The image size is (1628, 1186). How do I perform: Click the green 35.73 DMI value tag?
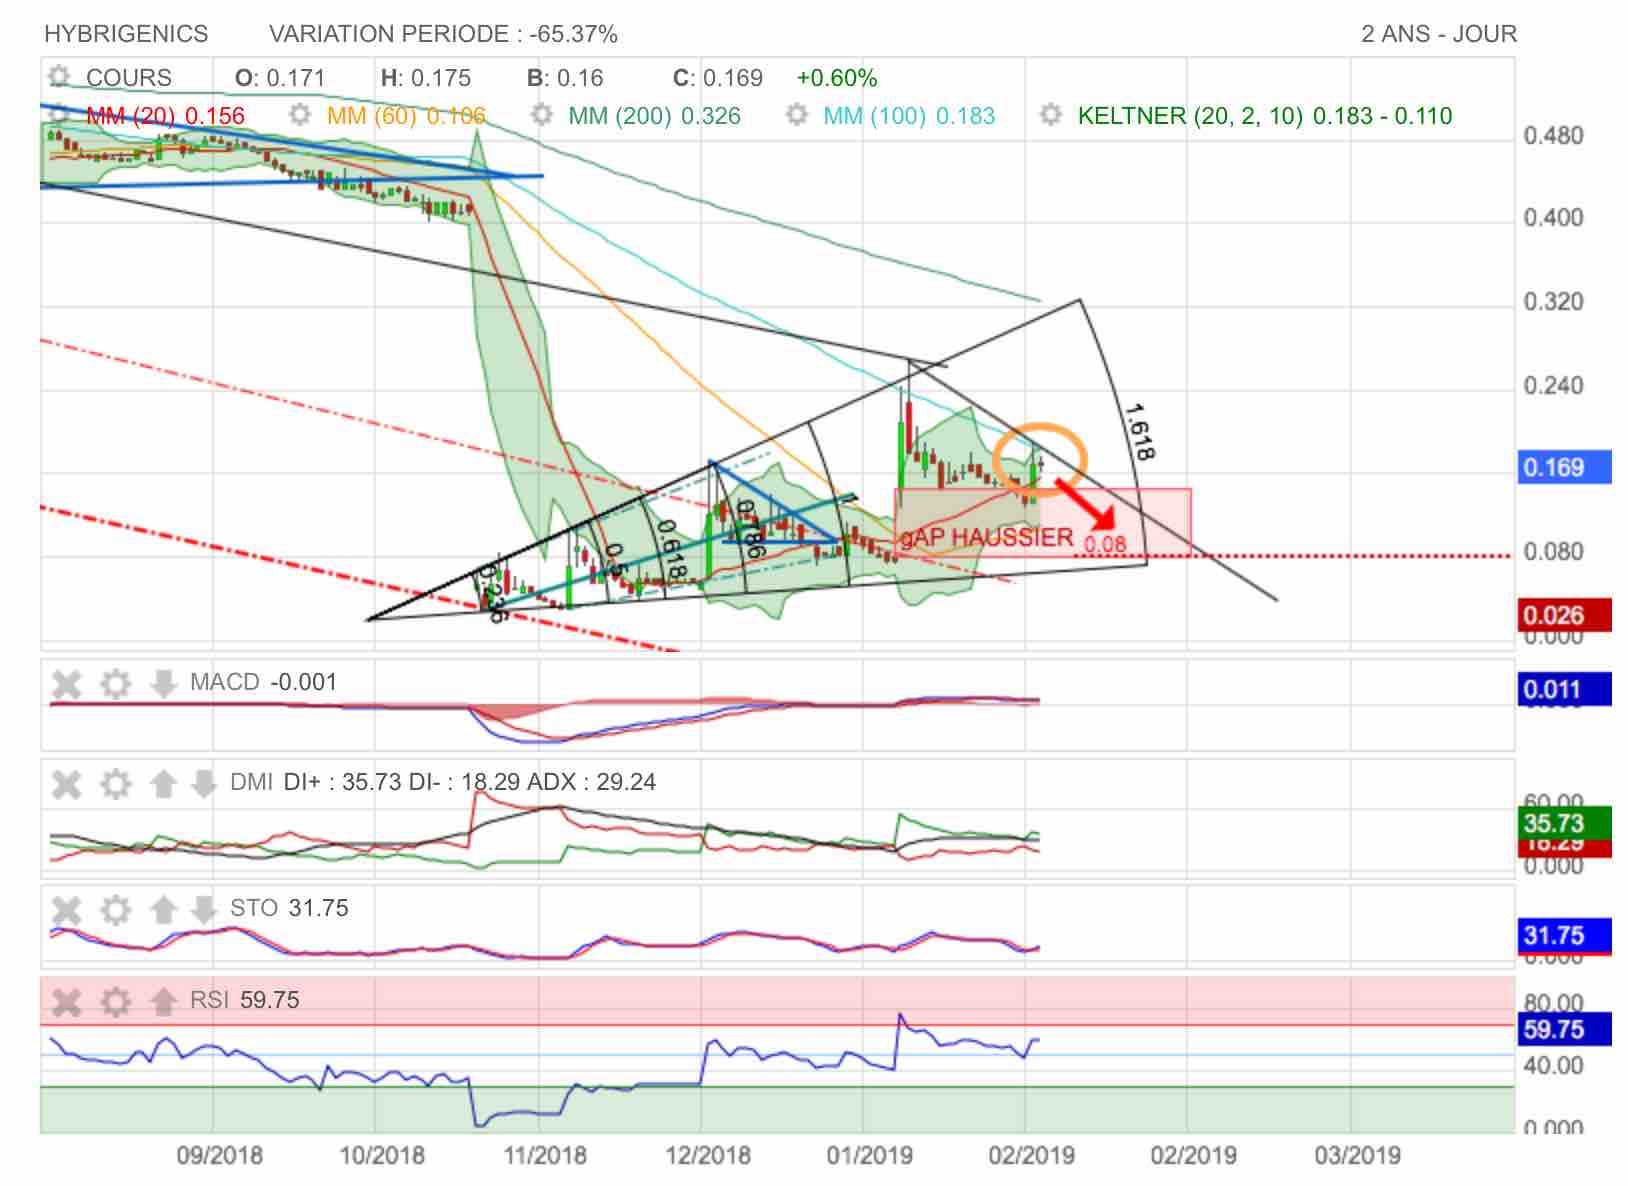(1564, 822)
